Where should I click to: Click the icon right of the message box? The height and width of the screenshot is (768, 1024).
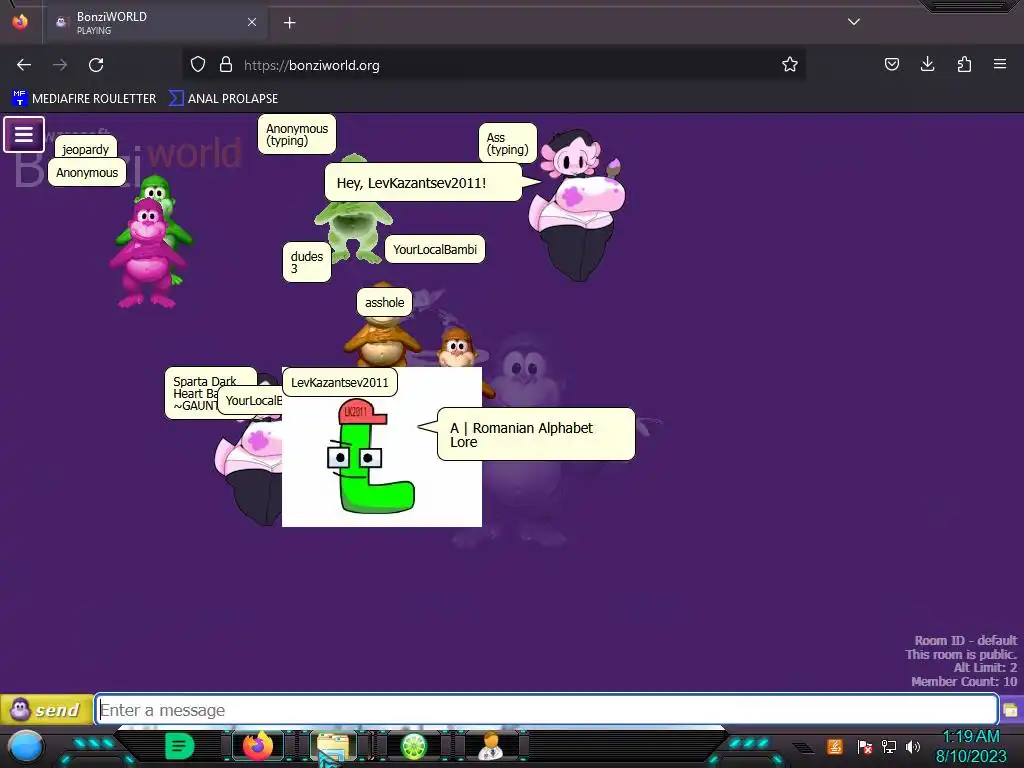pyautogui.click(x=1010, y=710)
